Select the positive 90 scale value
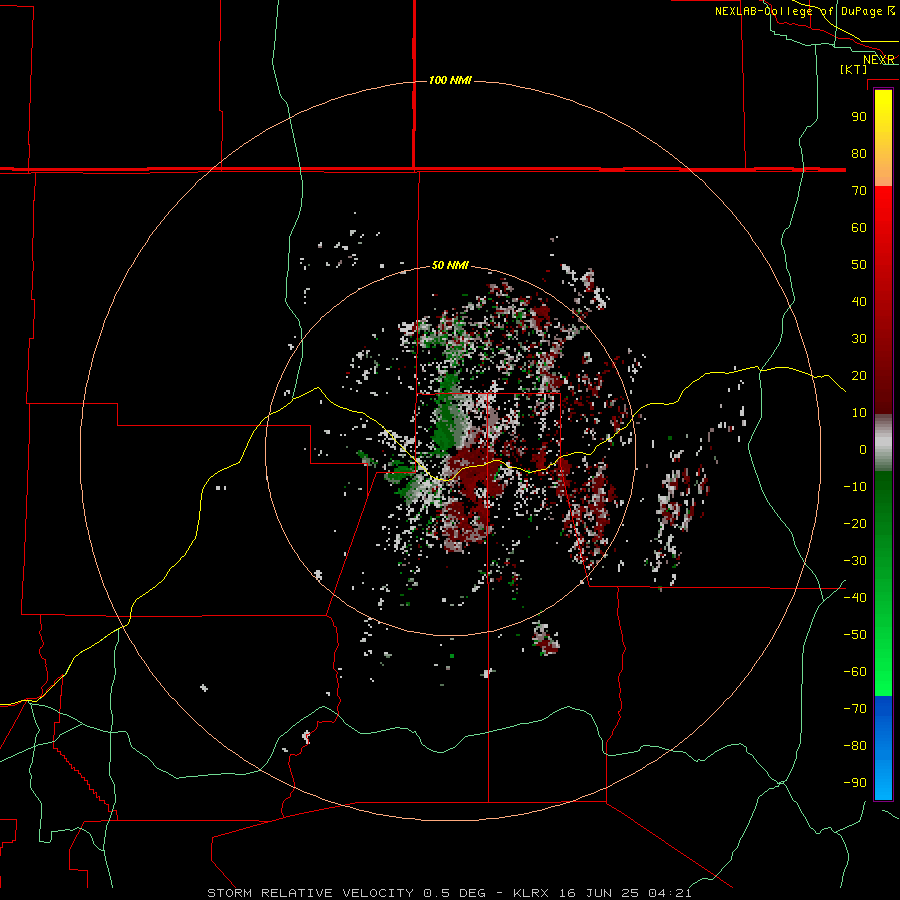900x900 pixels. 859,117
